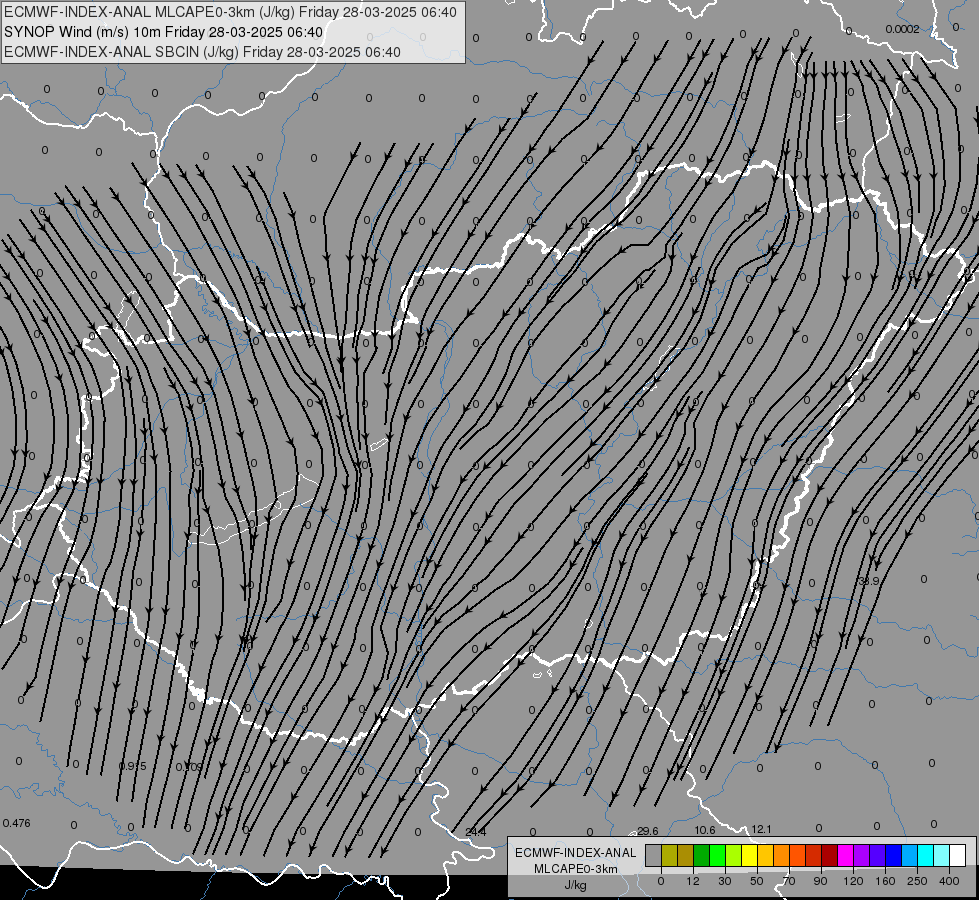Screen dimensions: 979x900
Task: Click the legend scale value 50
Action: 757,881
